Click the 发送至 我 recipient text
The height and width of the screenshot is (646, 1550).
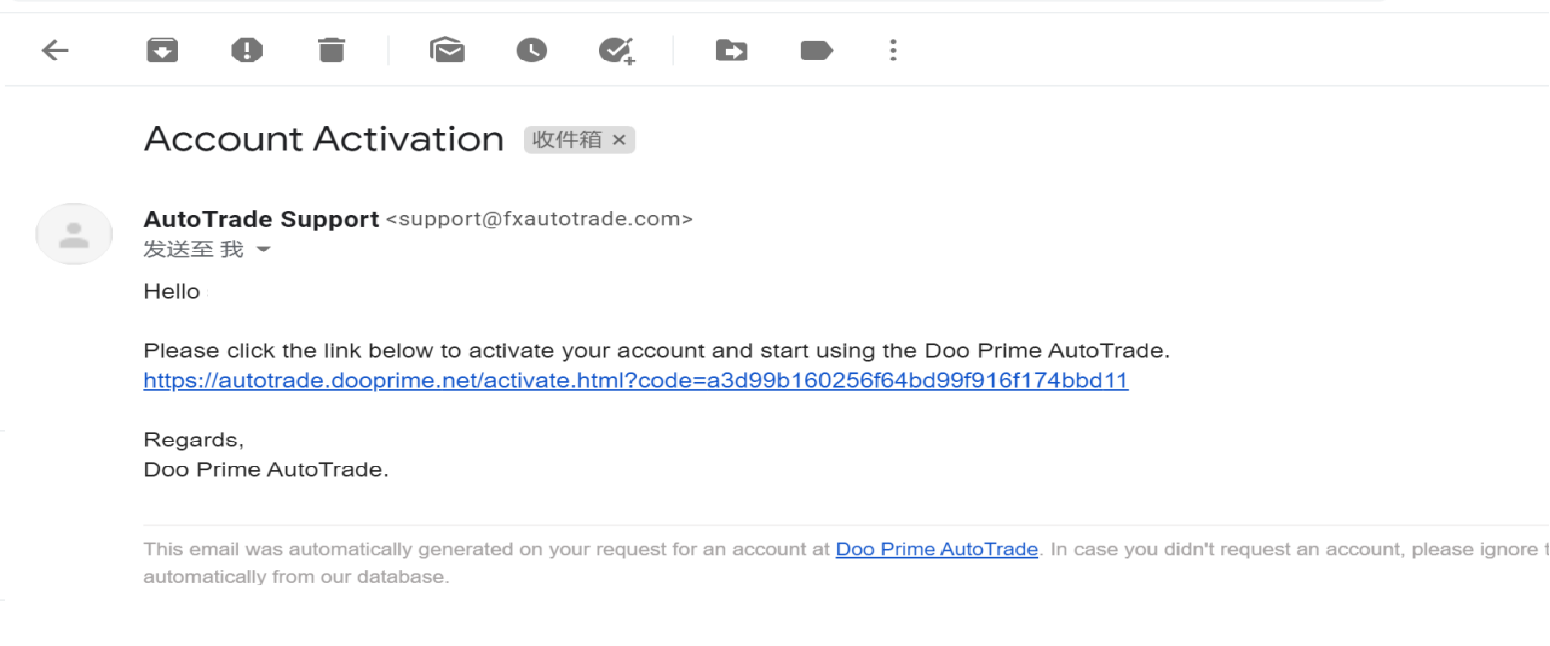click(193, 250)
